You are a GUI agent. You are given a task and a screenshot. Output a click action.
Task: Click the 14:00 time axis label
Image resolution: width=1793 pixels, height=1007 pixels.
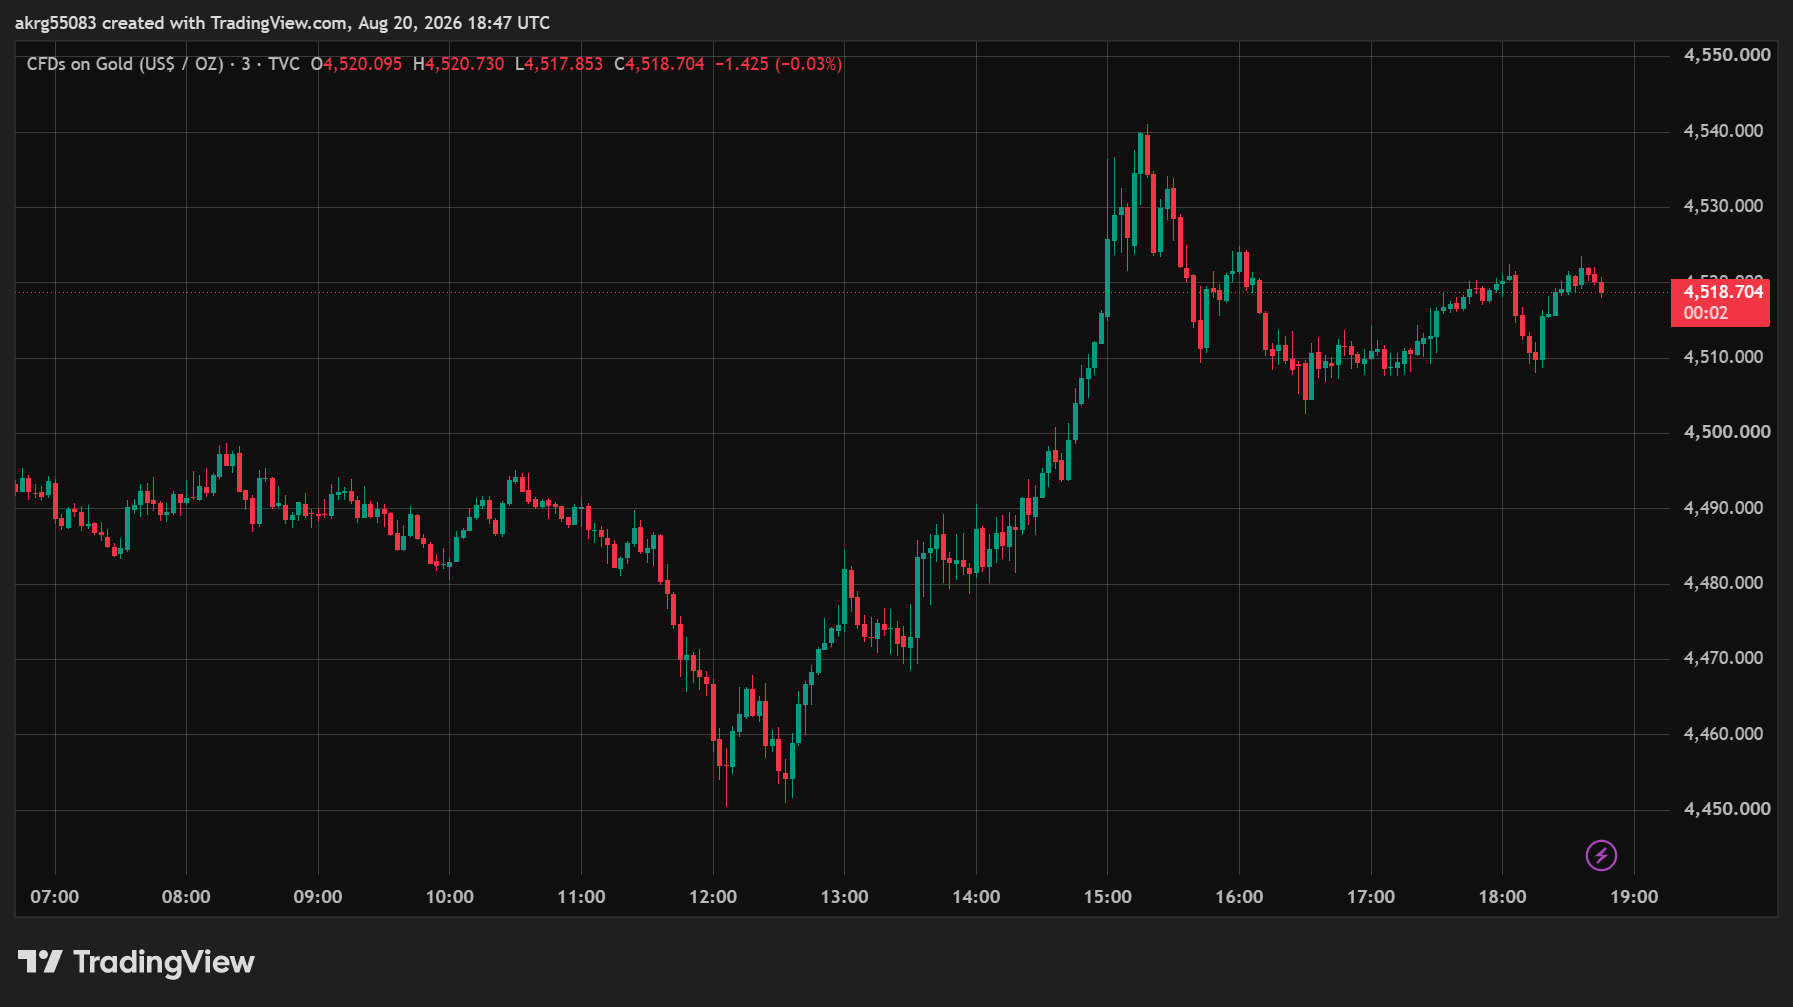point(976,897)
